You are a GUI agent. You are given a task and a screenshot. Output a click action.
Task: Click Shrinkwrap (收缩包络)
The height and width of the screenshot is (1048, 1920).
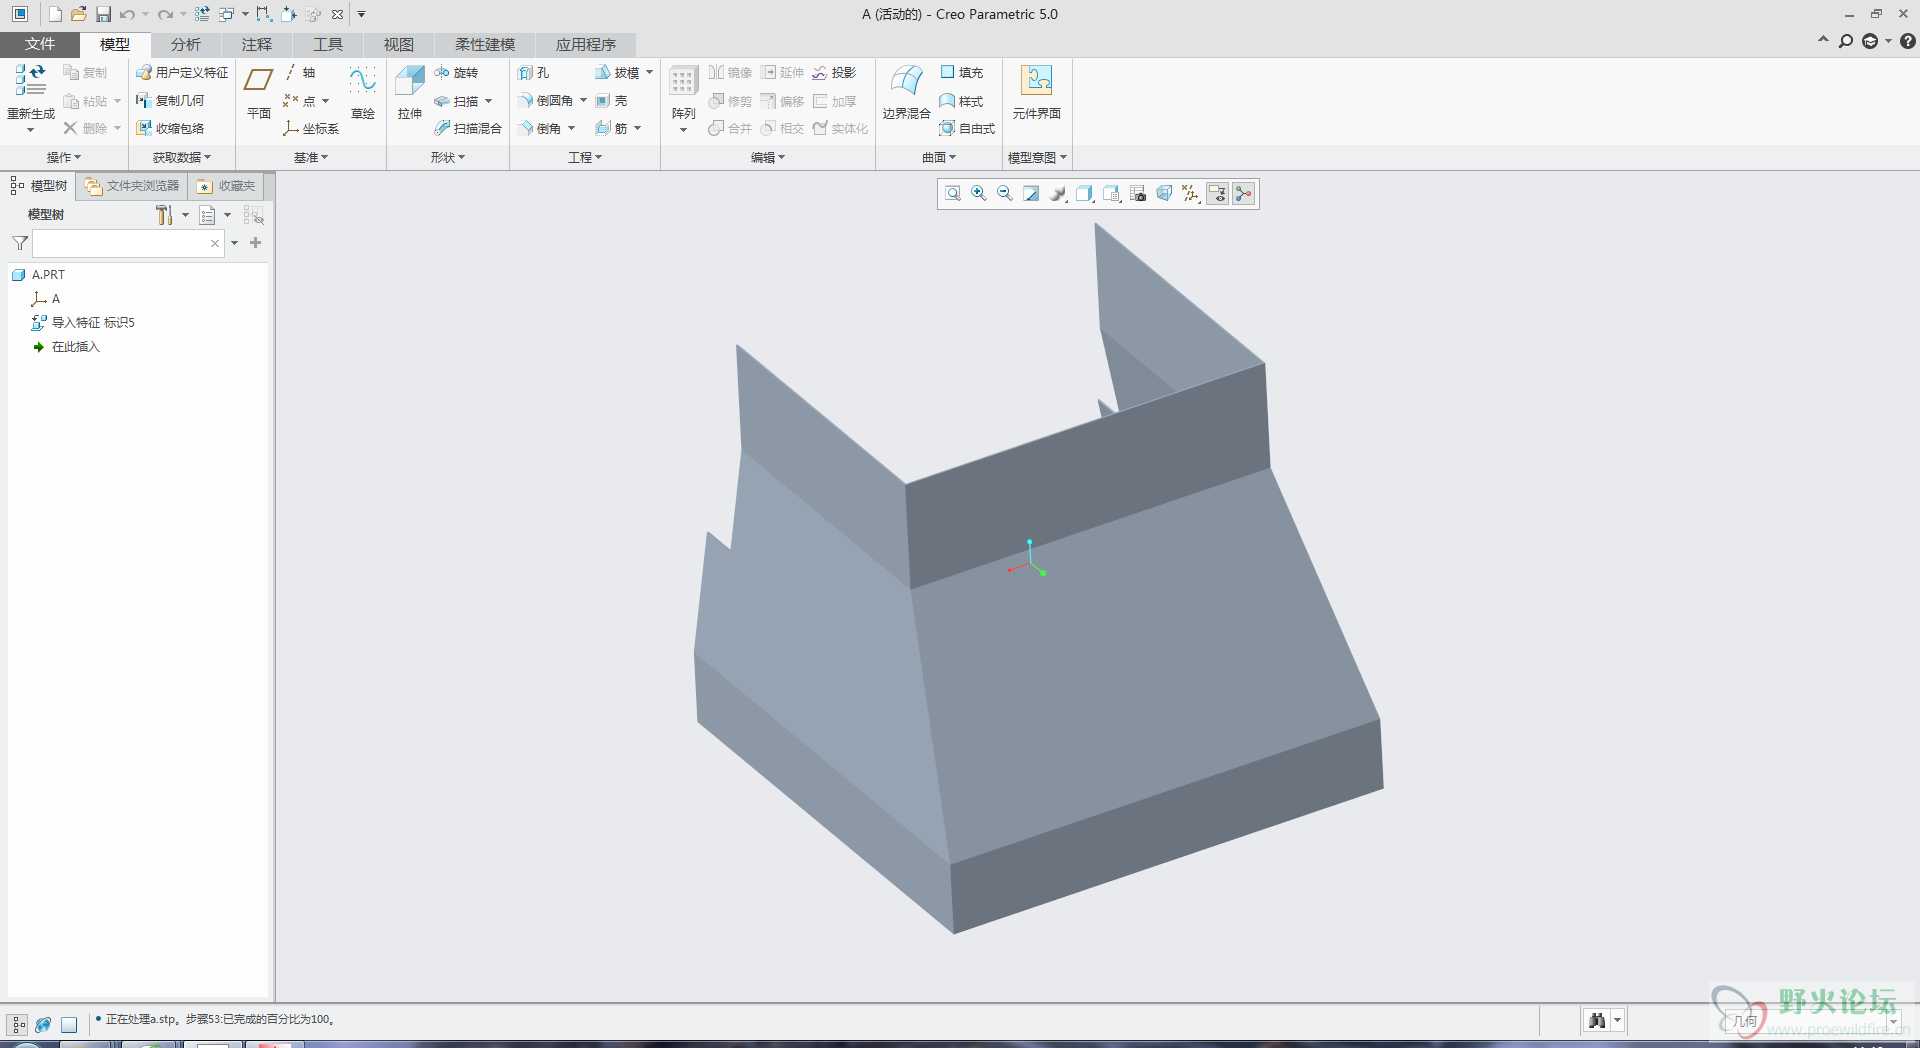pos(170,128)
